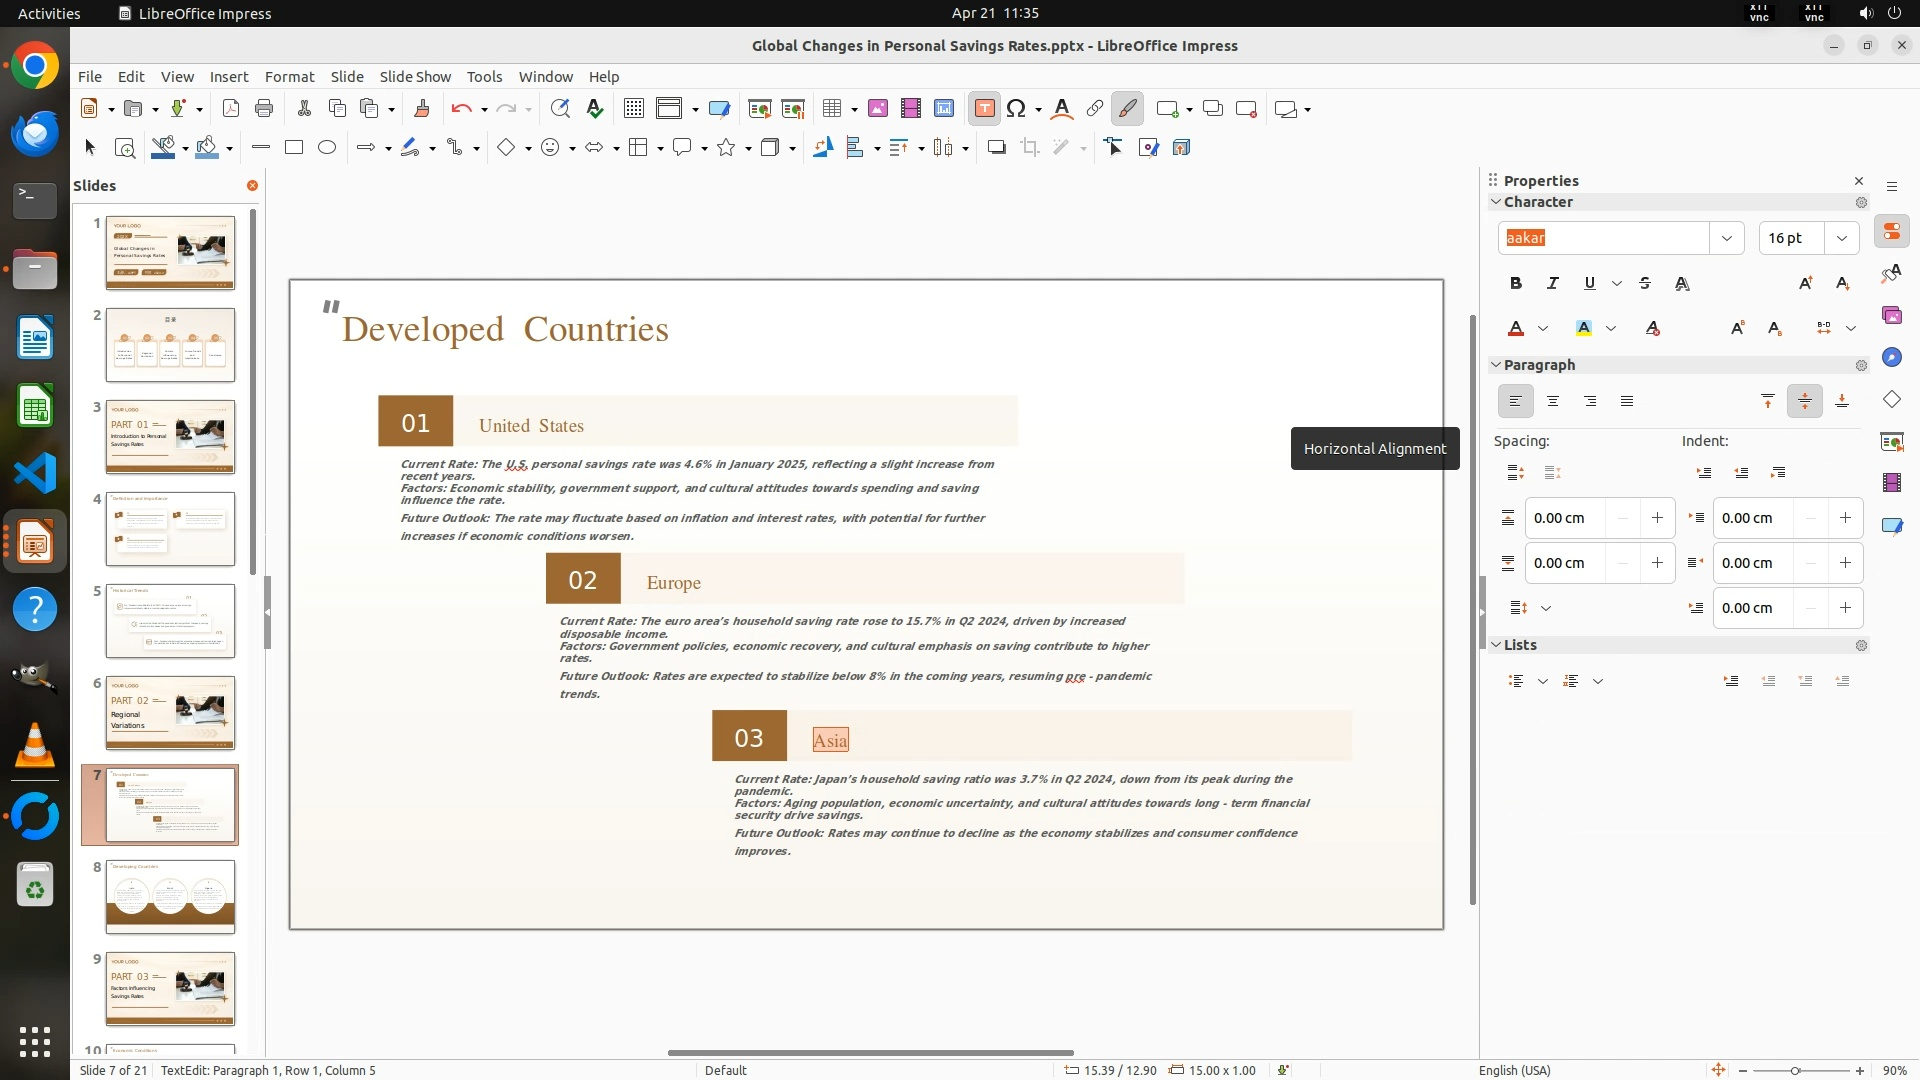Click the Insert Table toolbar icon
The height and width of the screenshot is (1080, 1920).
831,109
